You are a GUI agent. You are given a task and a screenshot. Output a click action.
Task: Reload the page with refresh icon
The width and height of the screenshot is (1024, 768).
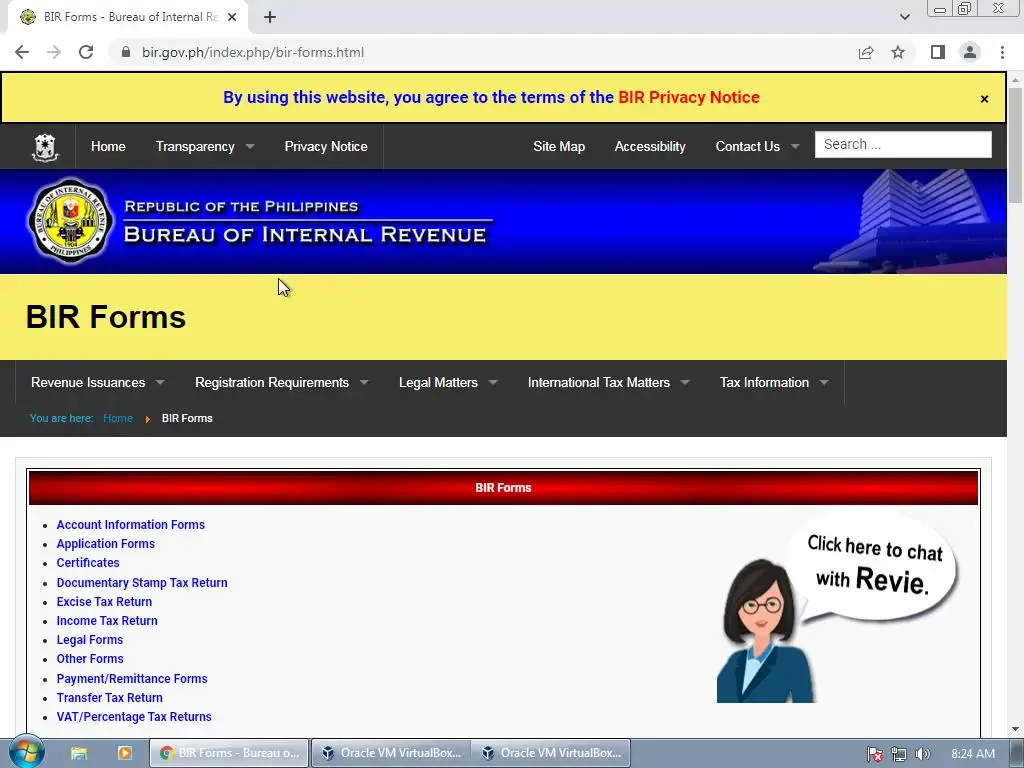coord(86,52)
